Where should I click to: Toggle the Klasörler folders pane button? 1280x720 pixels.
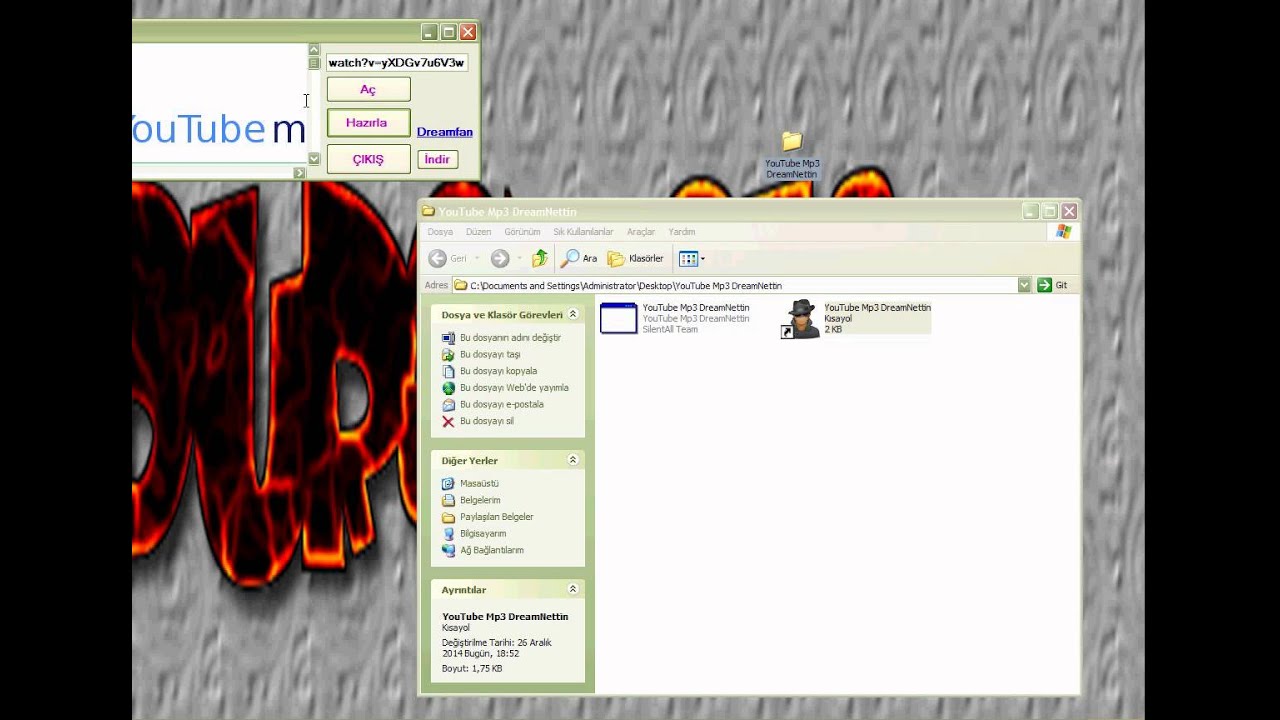click(636, 259)
